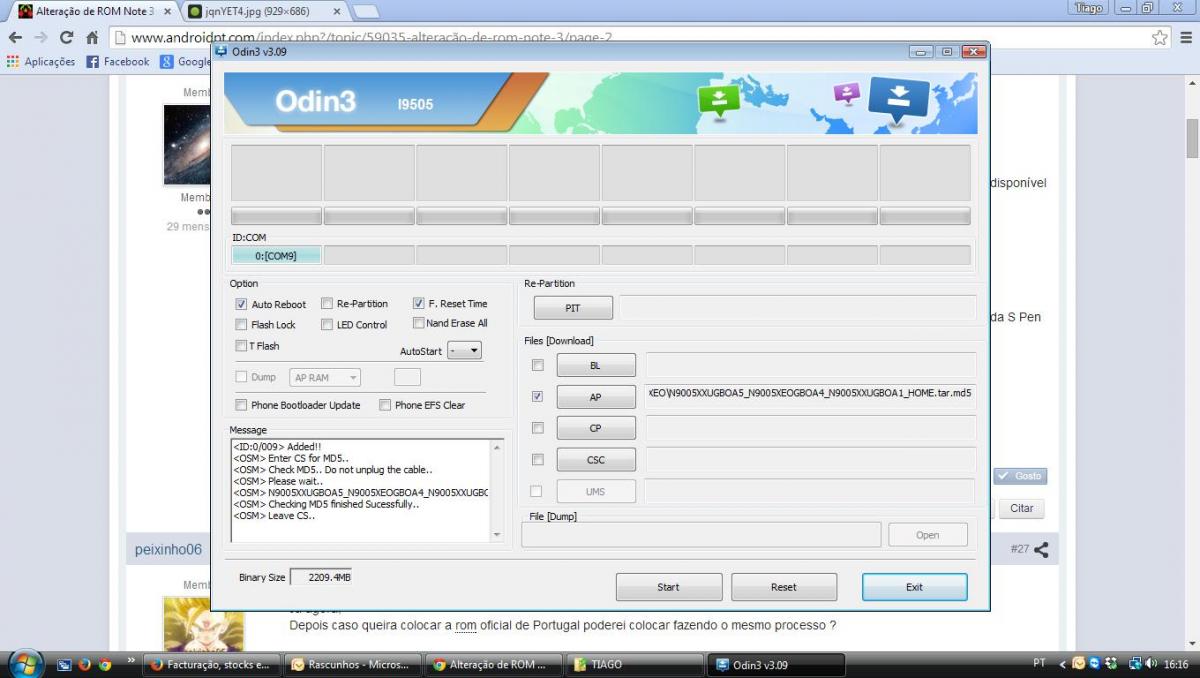Reload the Chrome page
The height and width of the screenshot is (678, 1200).
point(66,37)
